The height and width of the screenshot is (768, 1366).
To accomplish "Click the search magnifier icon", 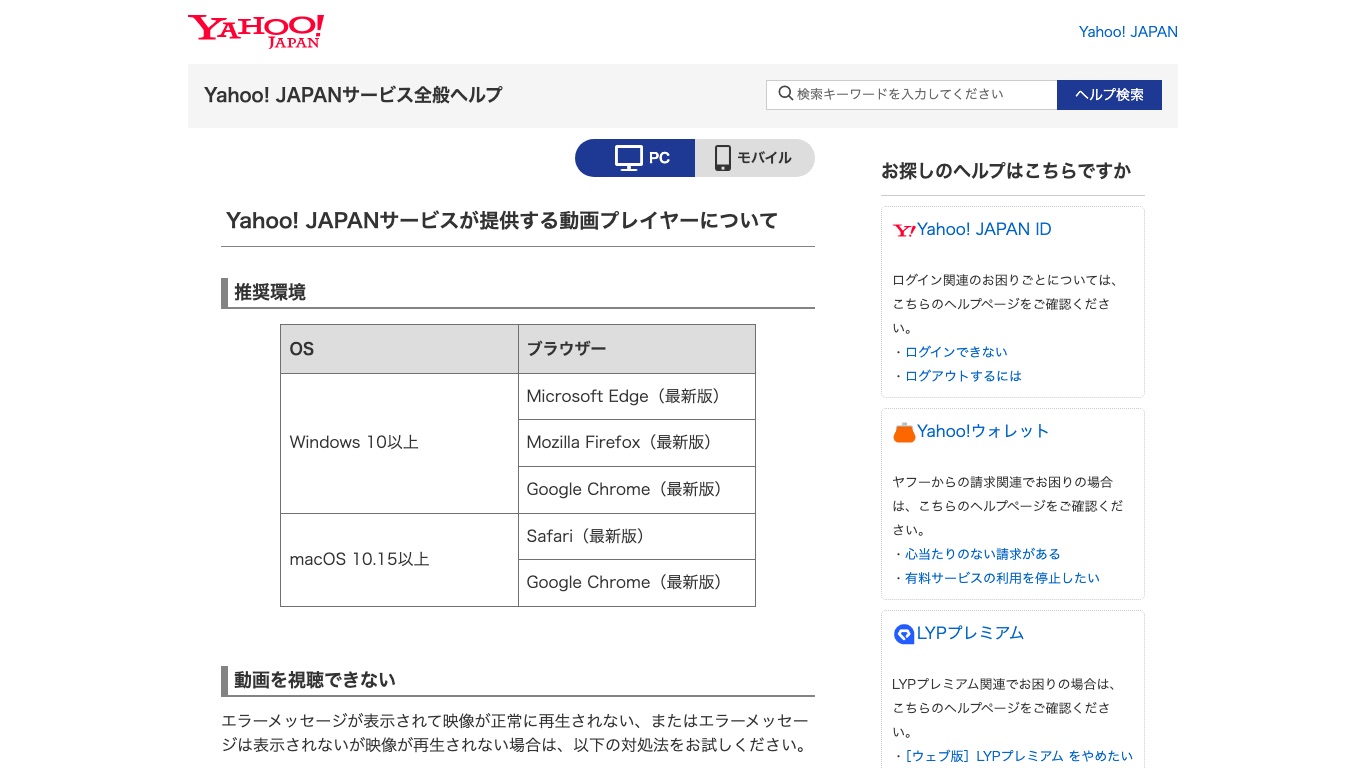I will coord(786,94).
